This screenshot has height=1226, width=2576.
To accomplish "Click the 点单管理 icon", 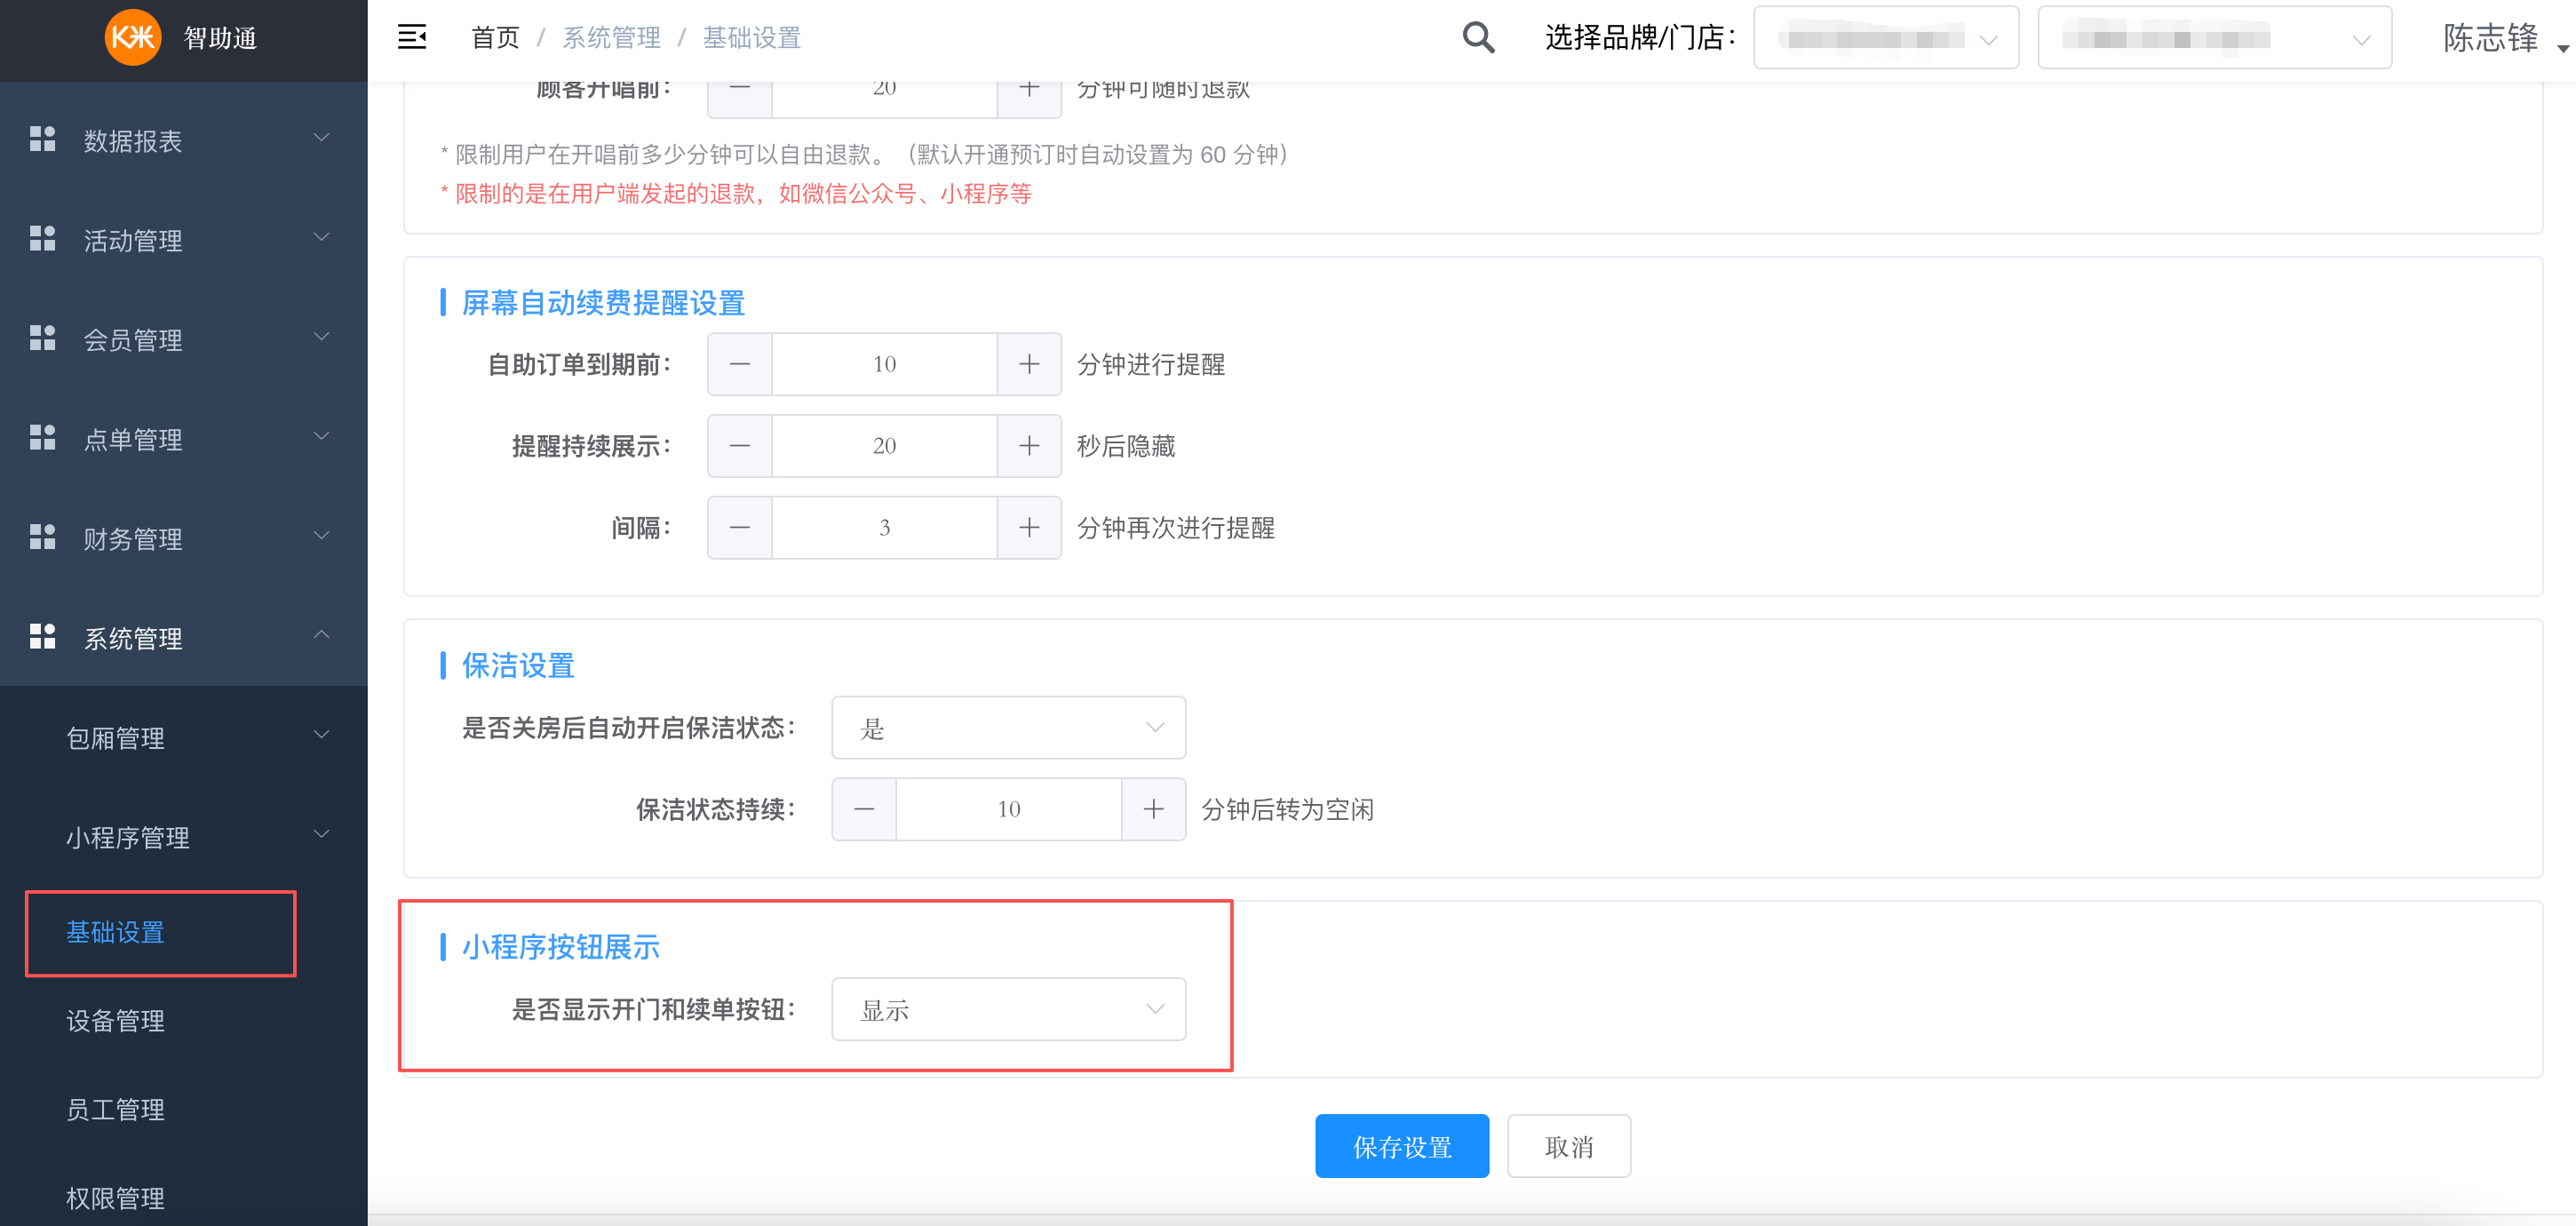I will 42,437.
